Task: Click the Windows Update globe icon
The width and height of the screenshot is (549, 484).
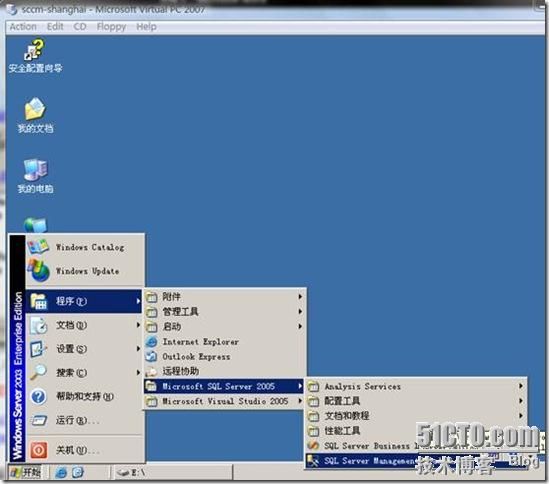Action: pos(39,270)
